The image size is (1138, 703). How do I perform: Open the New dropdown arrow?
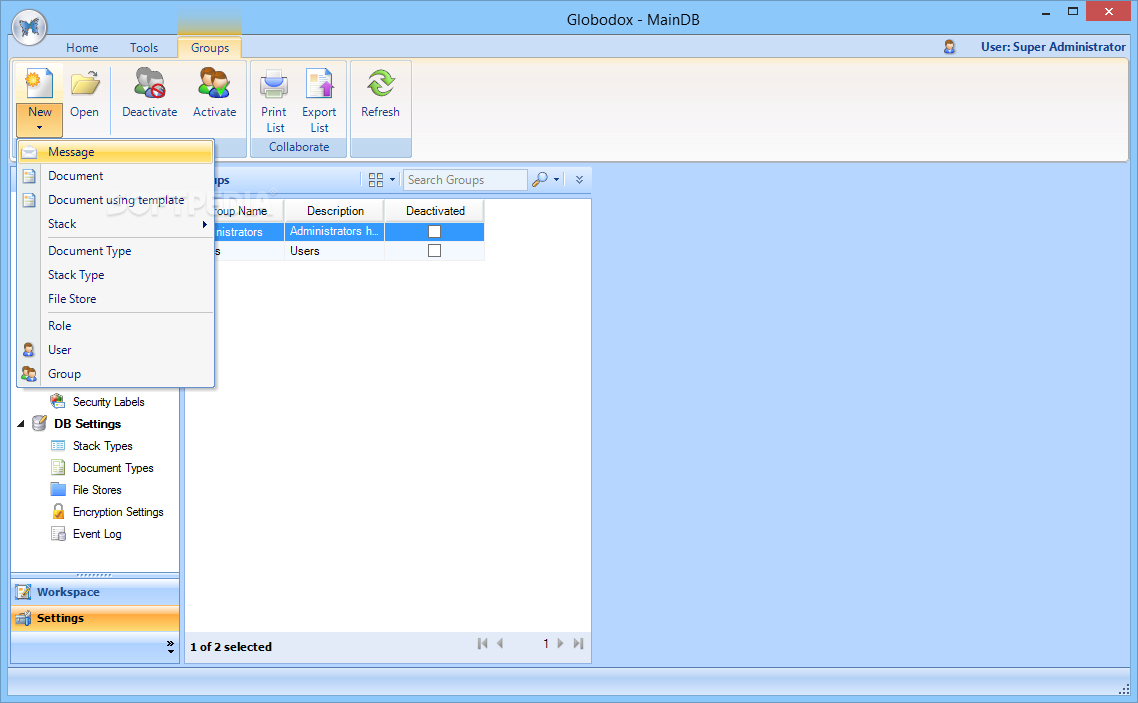39,128
